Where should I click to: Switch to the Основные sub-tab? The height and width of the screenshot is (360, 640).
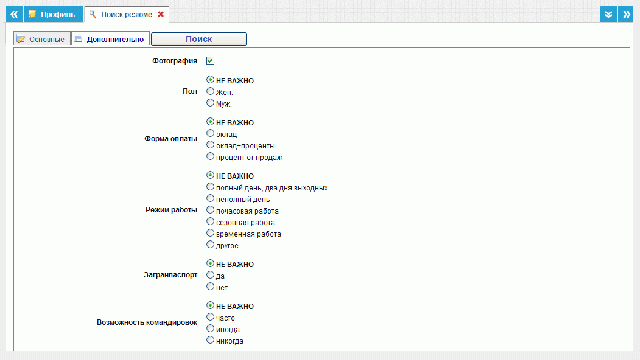click(42, 39)
